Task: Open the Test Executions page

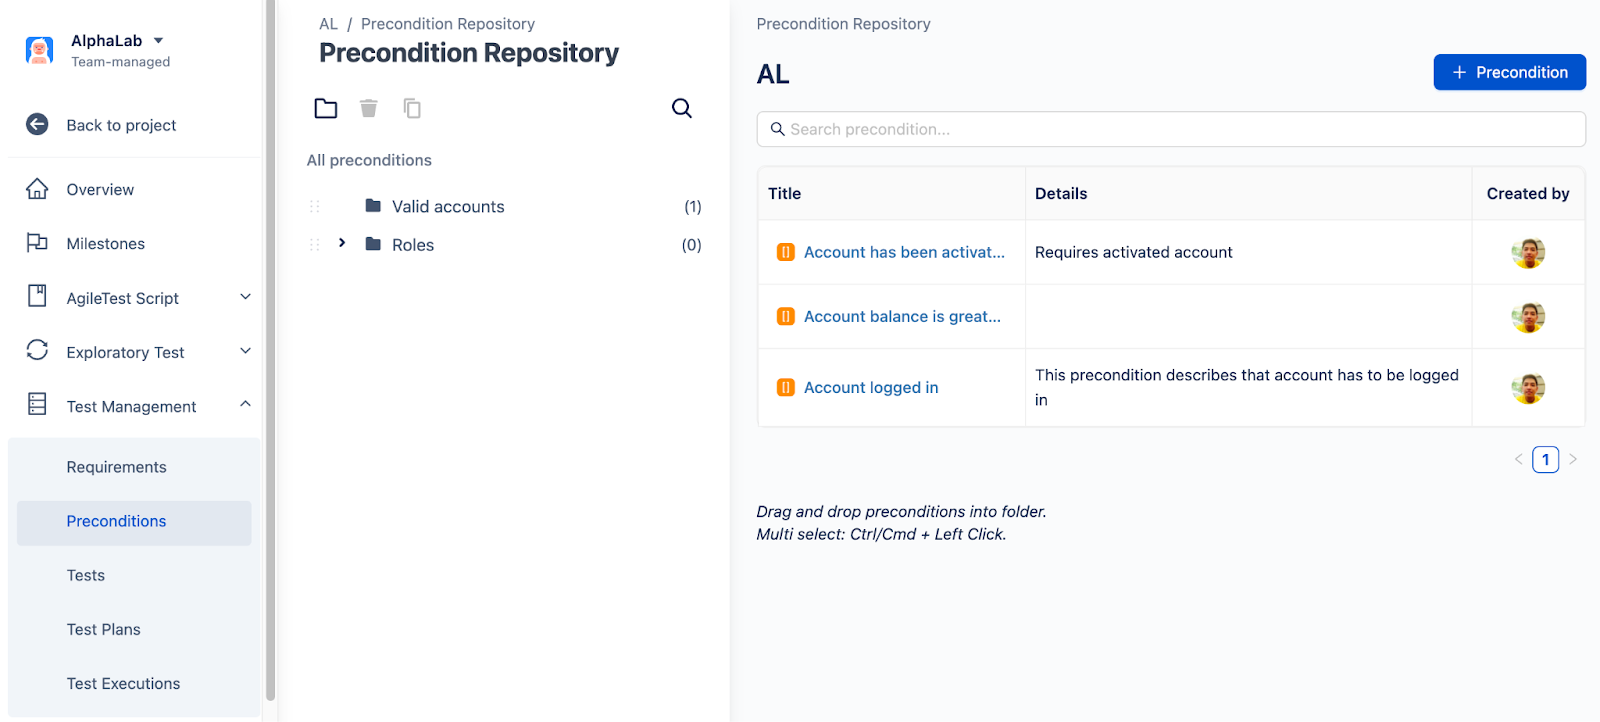Action: (x=123, y=683)
